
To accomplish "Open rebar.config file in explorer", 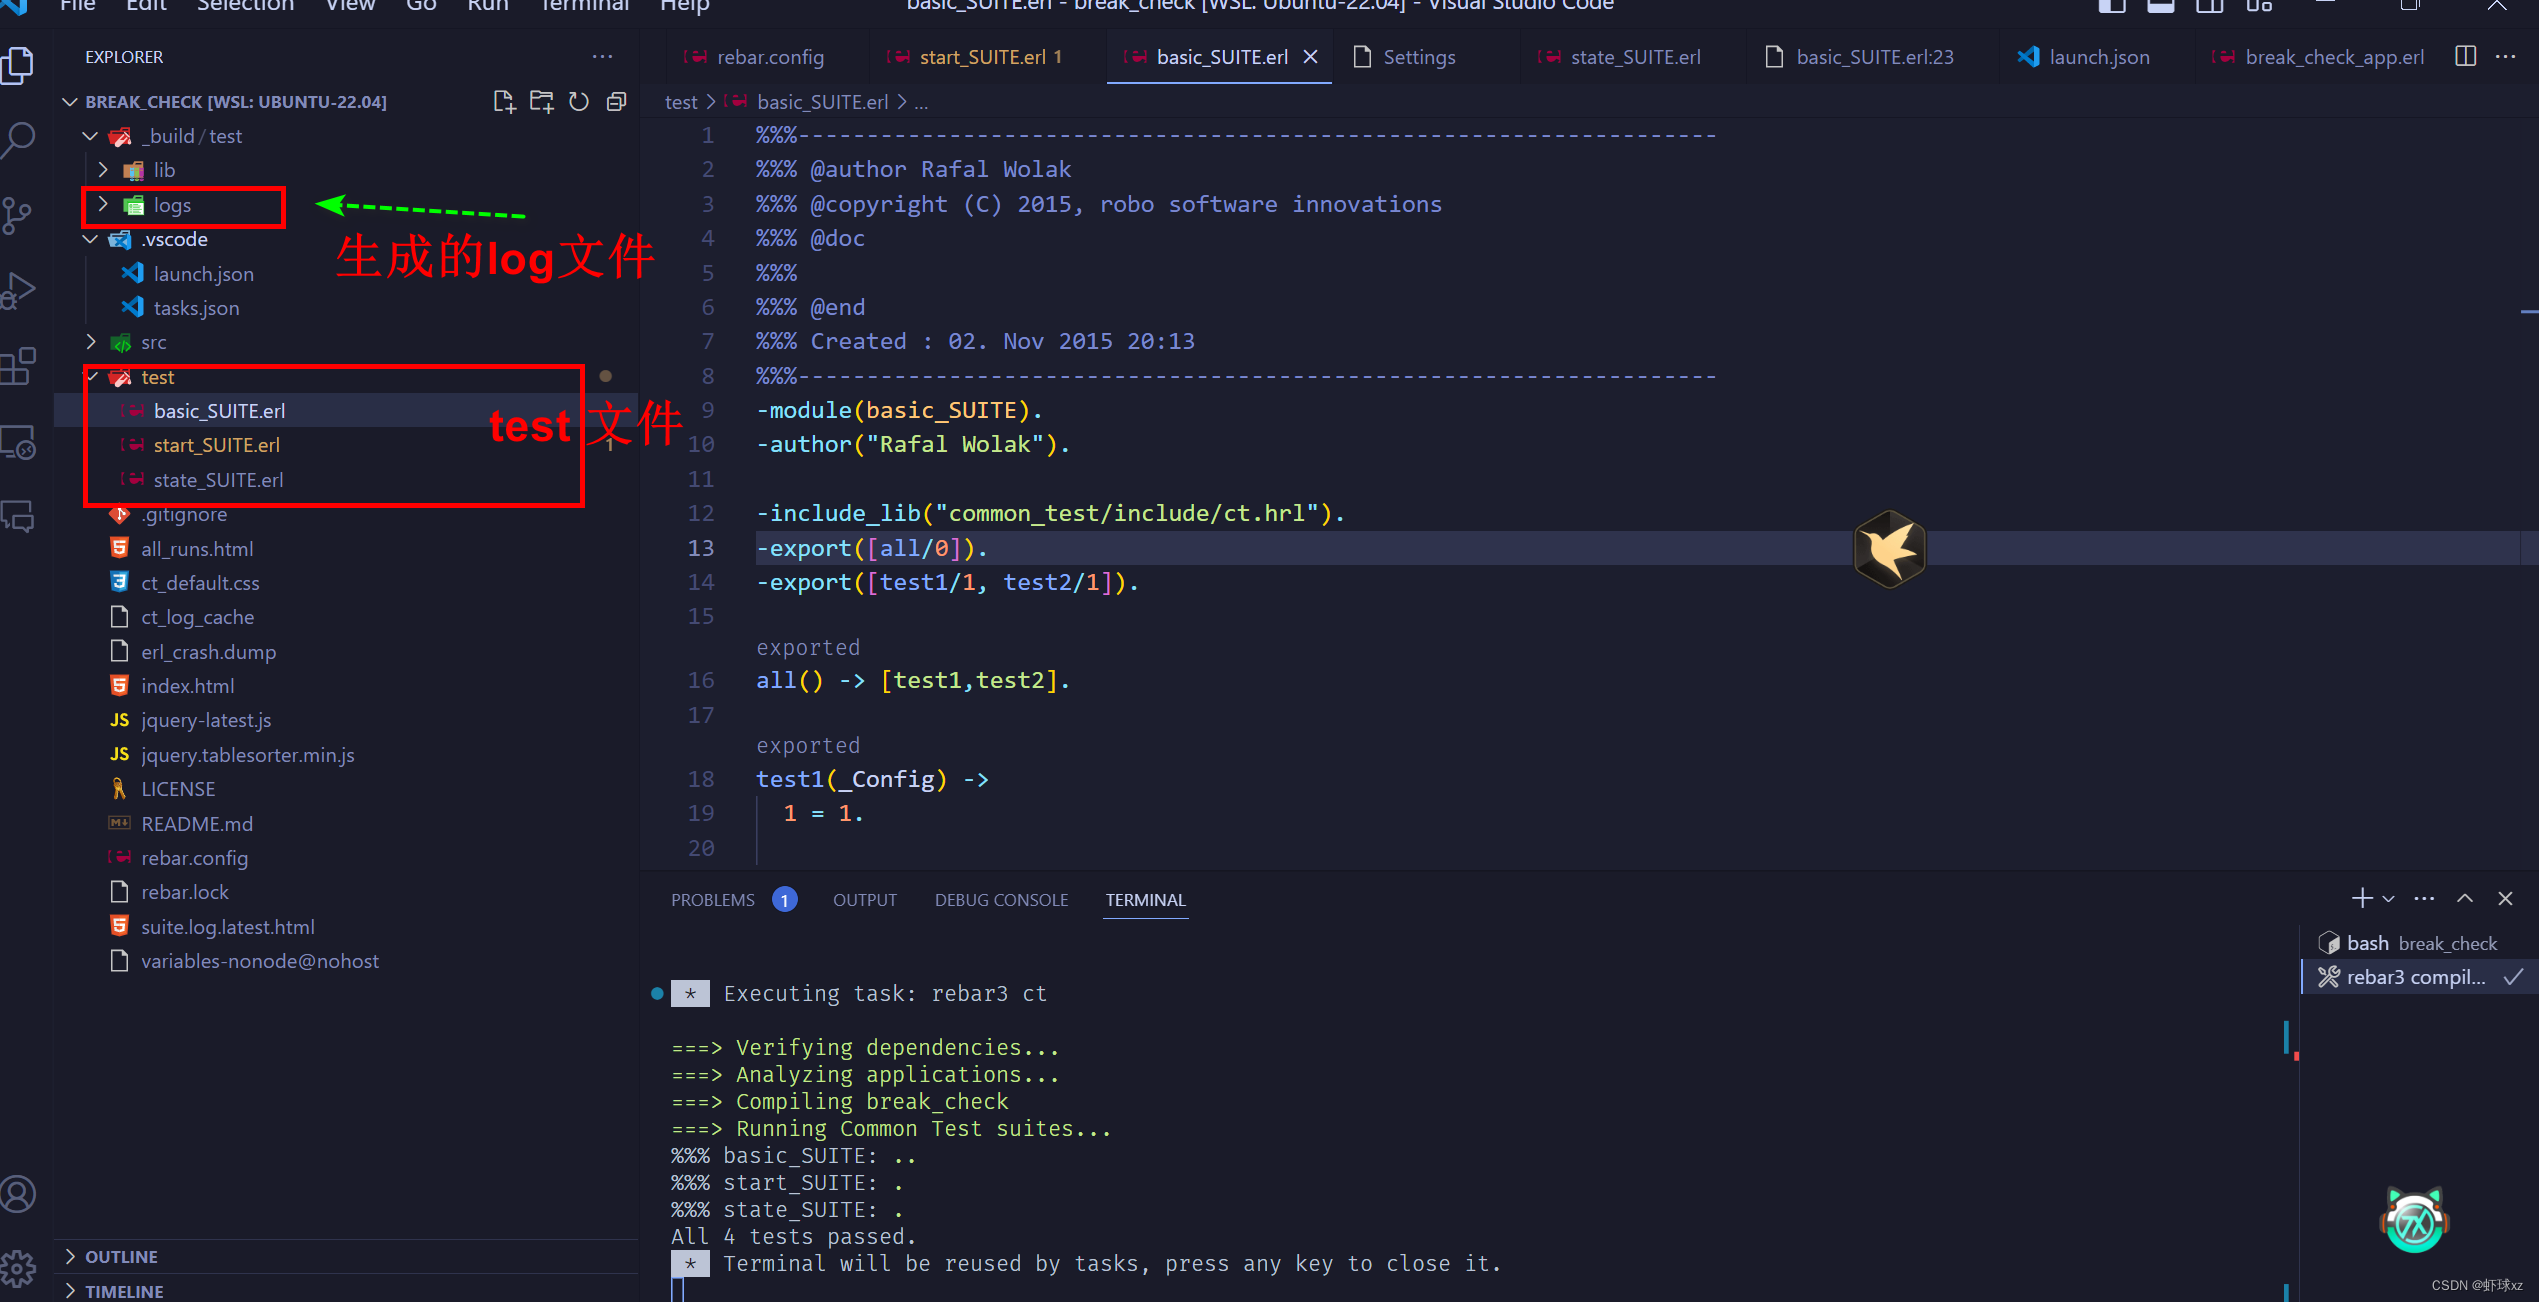I will [194, 858].
